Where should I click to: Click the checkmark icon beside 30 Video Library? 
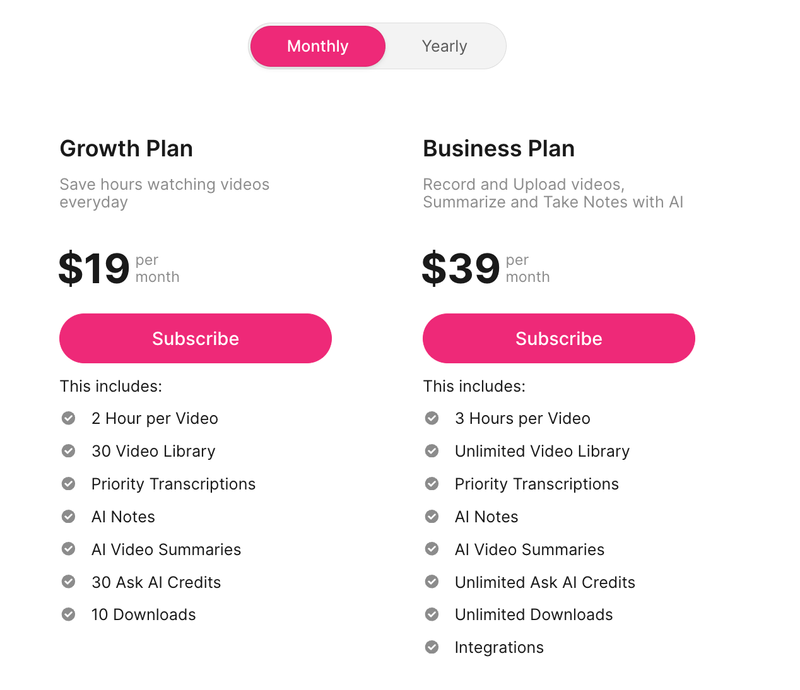[68, 451]
